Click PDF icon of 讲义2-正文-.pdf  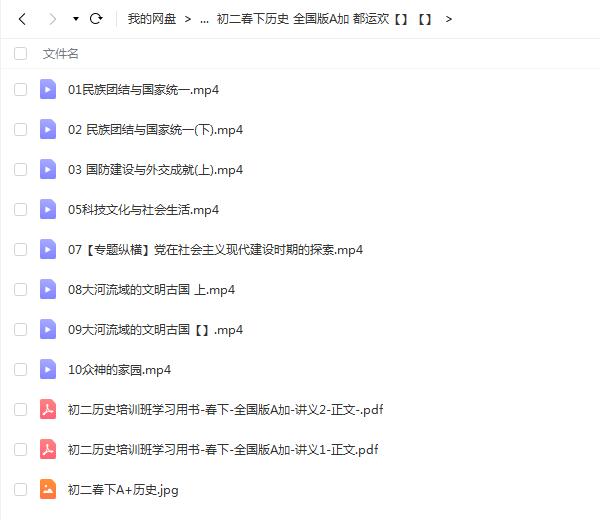point(48,409)
